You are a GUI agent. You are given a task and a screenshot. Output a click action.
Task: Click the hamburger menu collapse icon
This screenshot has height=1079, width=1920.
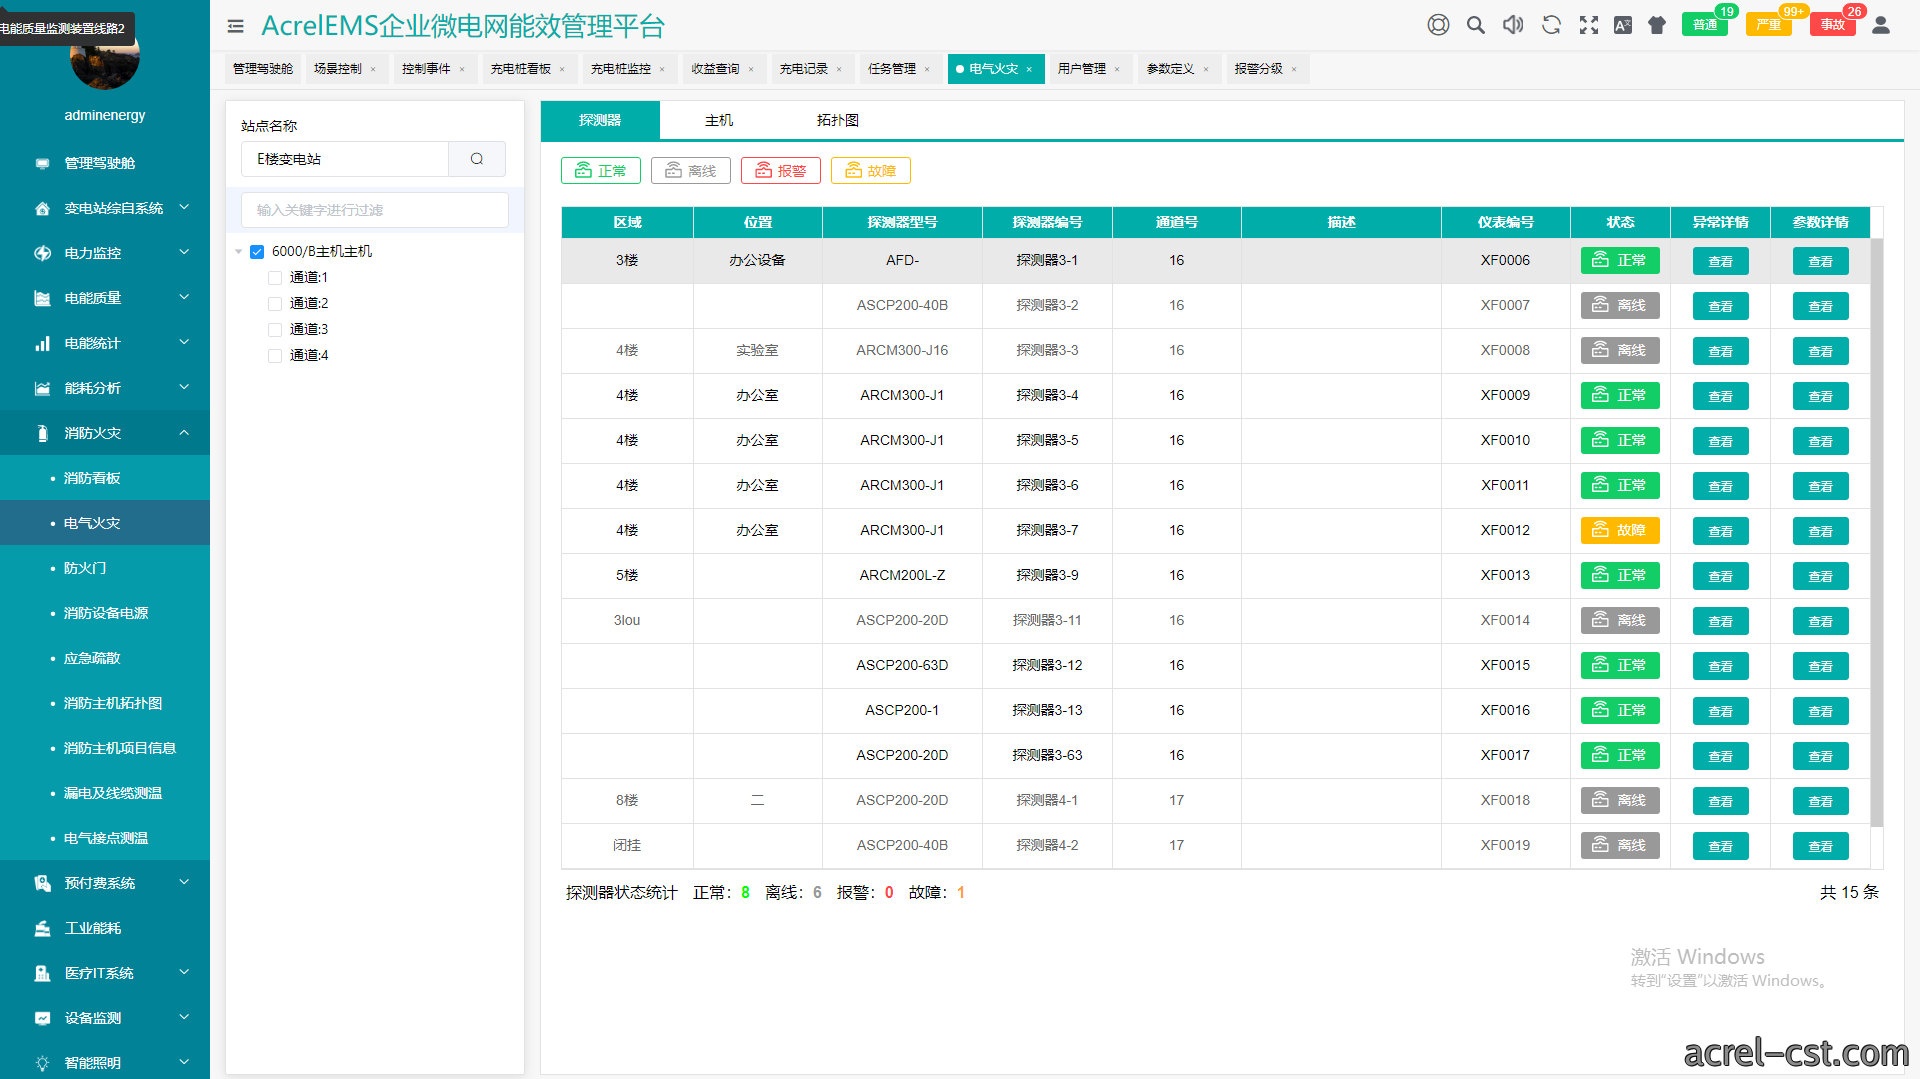click(235, 26)
